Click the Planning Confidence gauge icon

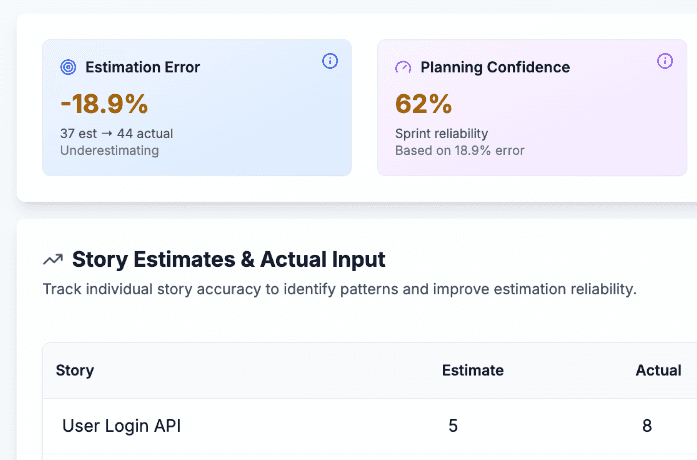click(x=403, y=68)
